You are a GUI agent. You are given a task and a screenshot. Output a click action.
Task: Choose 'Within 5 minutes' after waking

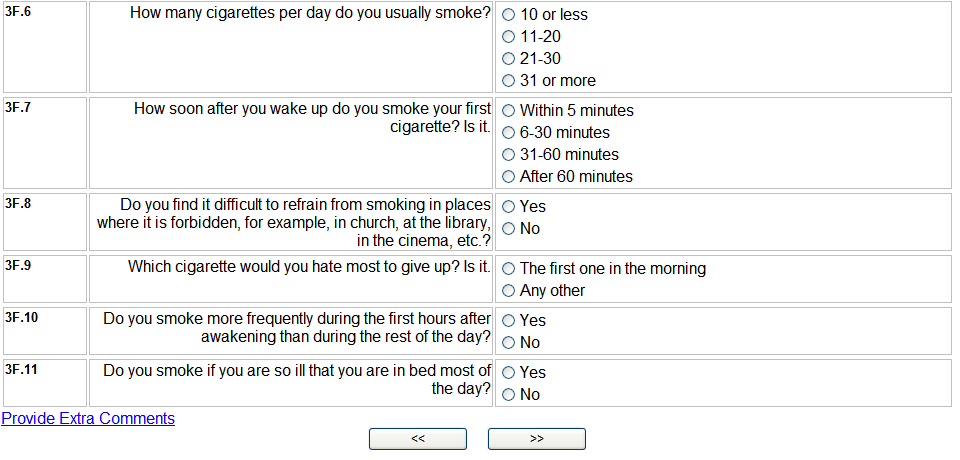pyautogui.click(x=508, y=111)
